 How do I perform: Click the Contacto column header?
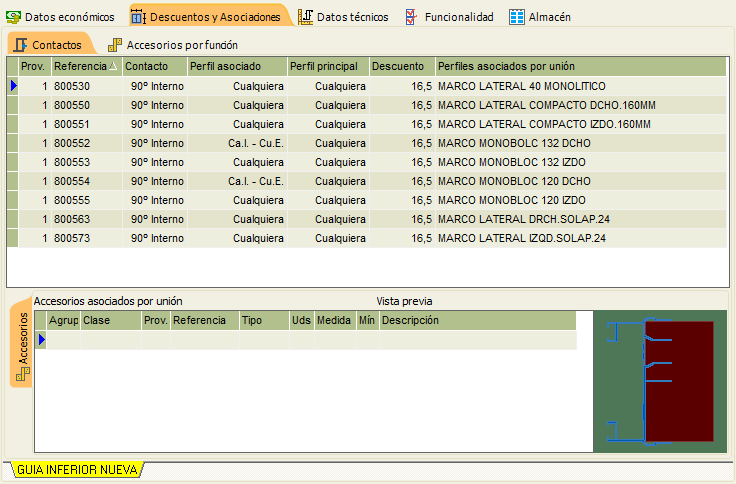(155, 66)
